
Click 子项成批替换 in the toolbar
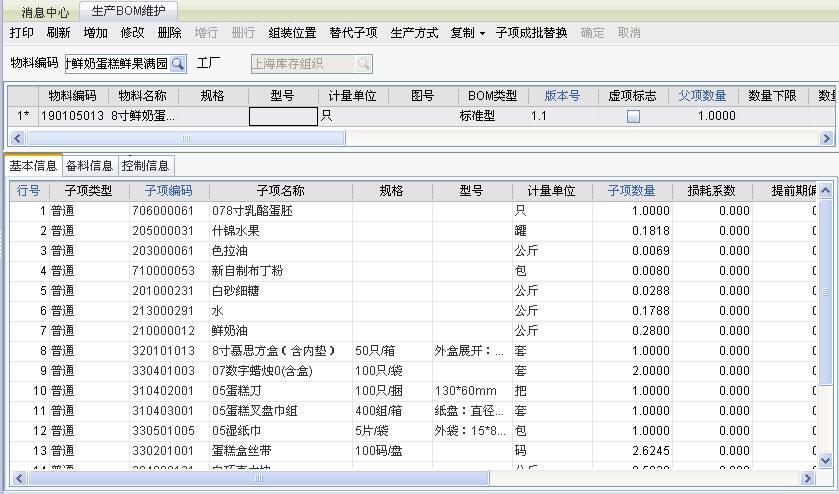point(531,33)
